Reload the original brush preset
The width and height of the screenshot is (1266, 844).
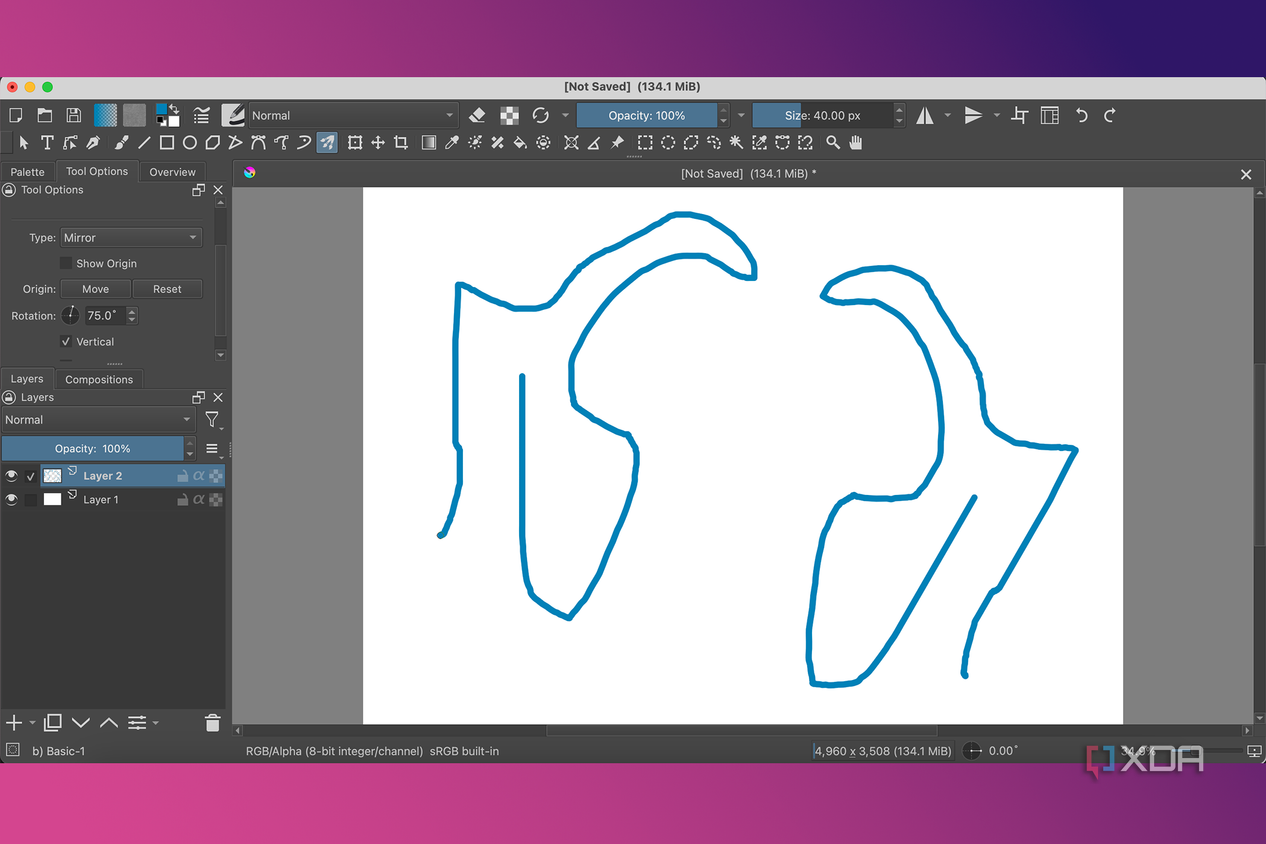(x=541, y=116)
